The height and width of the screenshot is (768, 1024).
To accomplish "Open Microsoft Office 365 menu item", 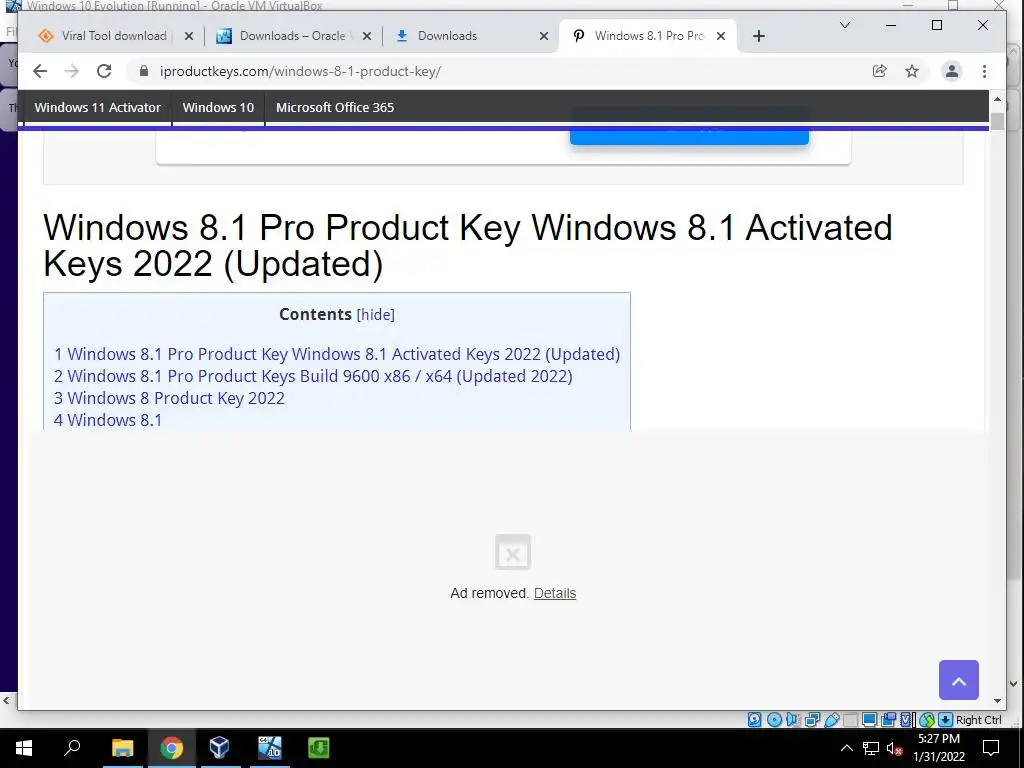I will click(x=335, y=107).
